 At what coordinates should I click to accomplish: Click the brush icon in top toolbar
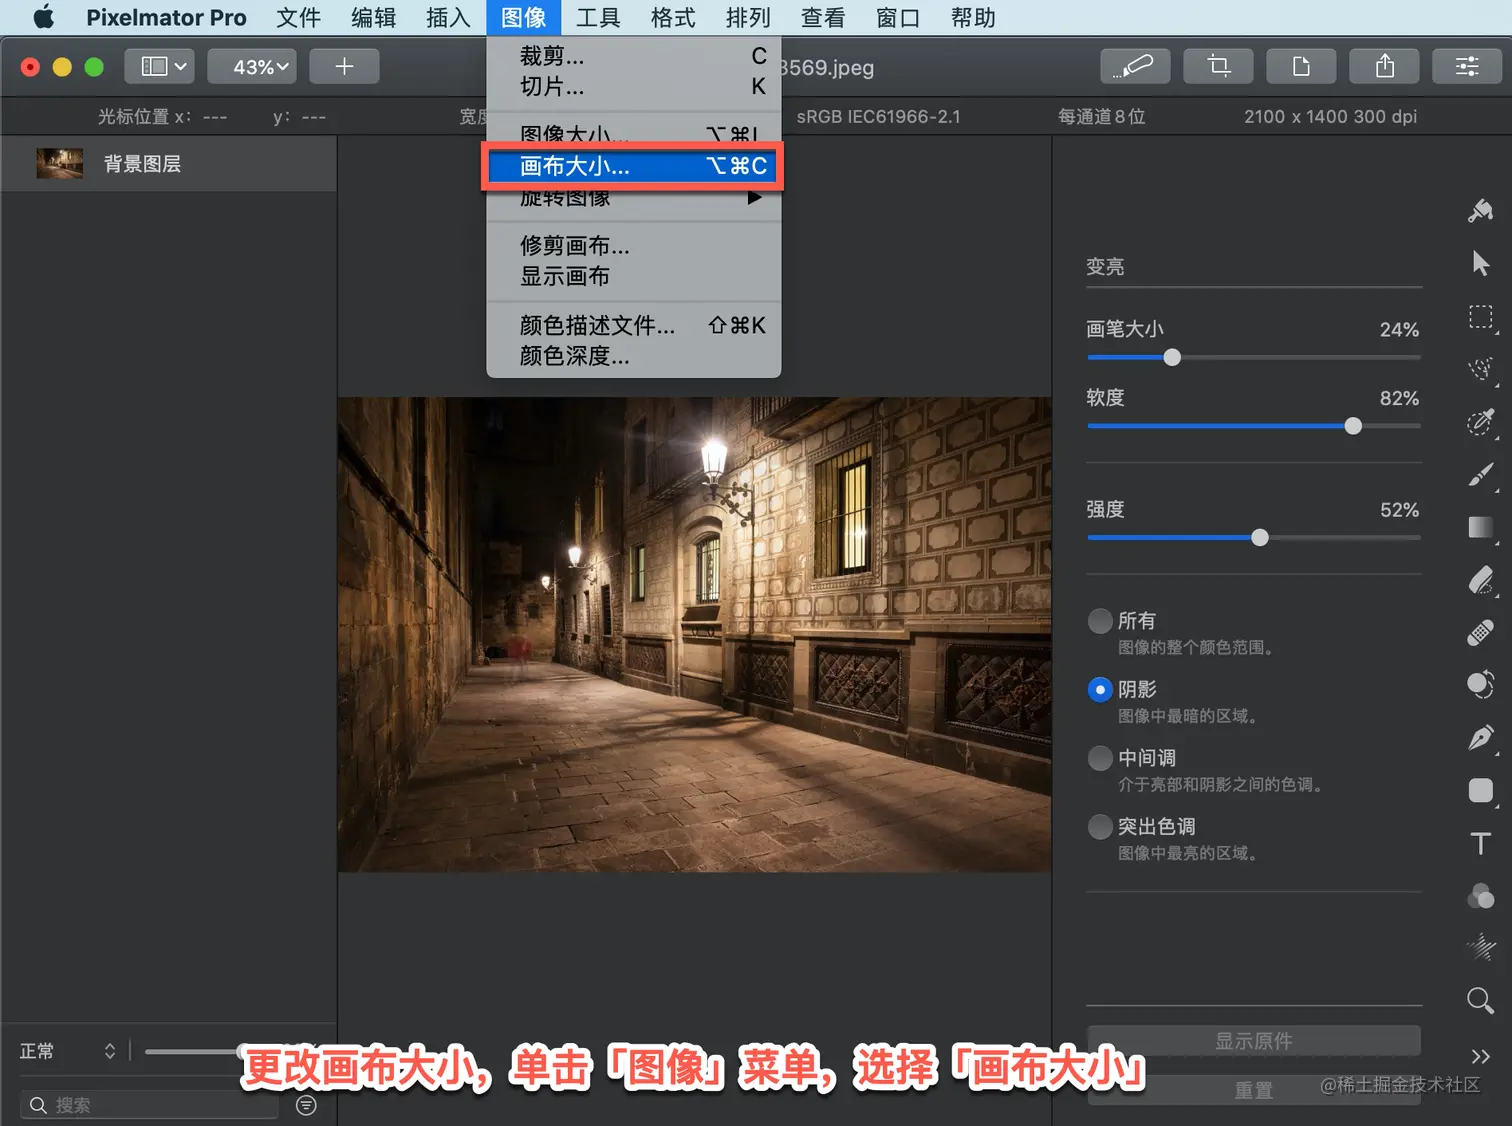[x=1134, y=66]
